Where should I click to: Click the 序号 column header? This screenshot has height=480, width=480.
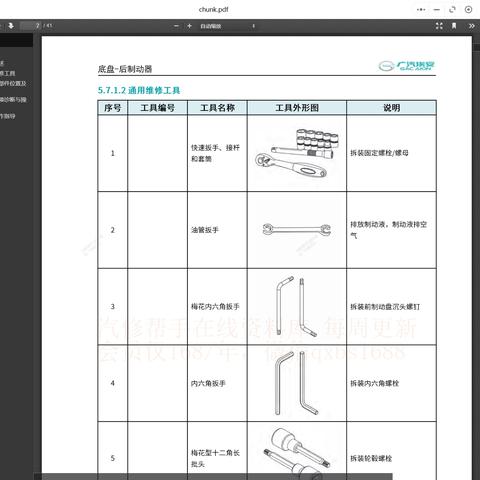click(x=113, y=108)
